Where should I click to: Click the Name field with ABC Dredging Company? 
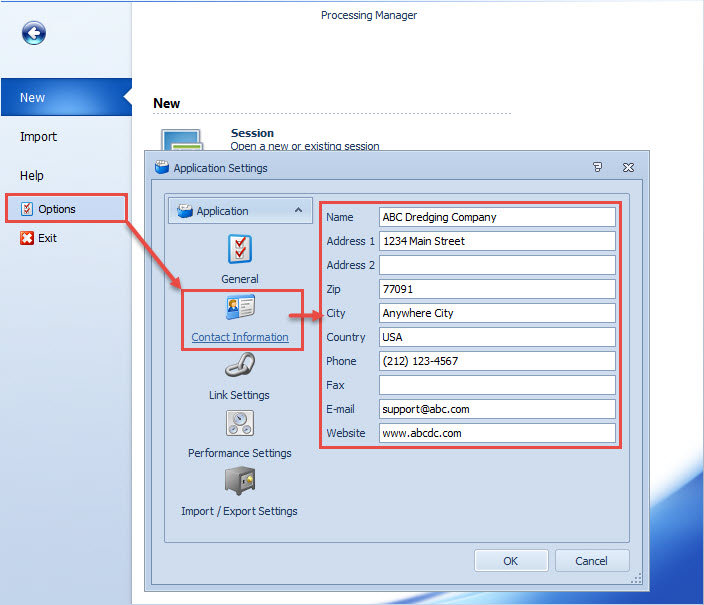tap(497, 217)
